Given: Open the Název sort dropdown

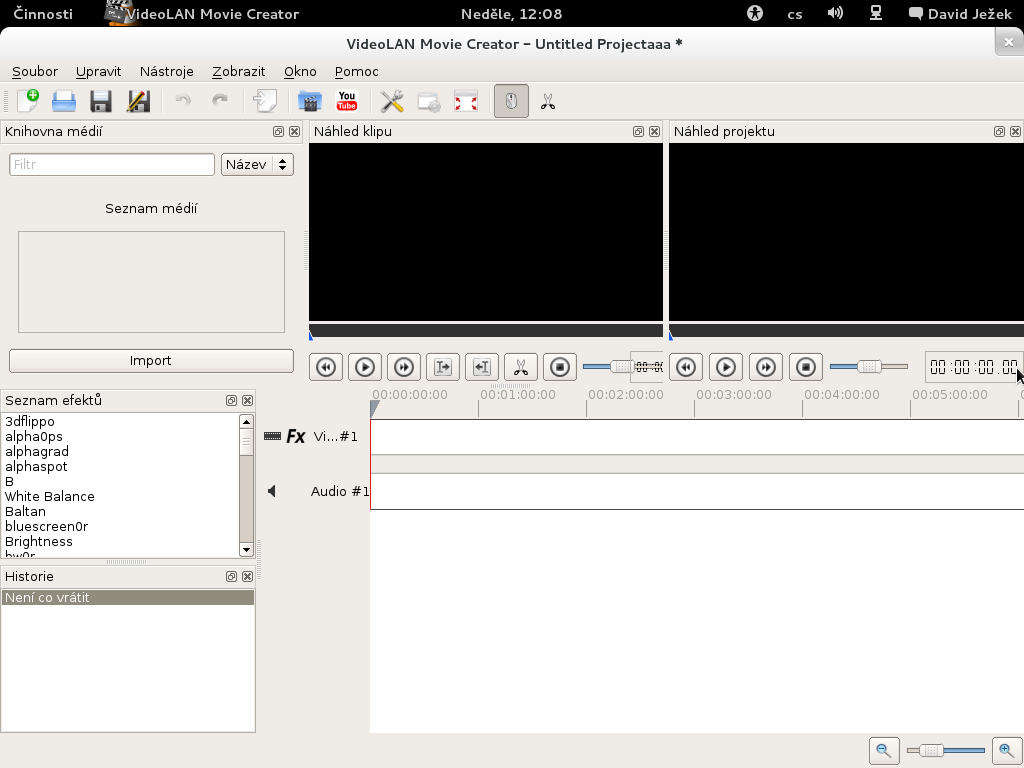Looking at the screenshot, I should [257, 165].
